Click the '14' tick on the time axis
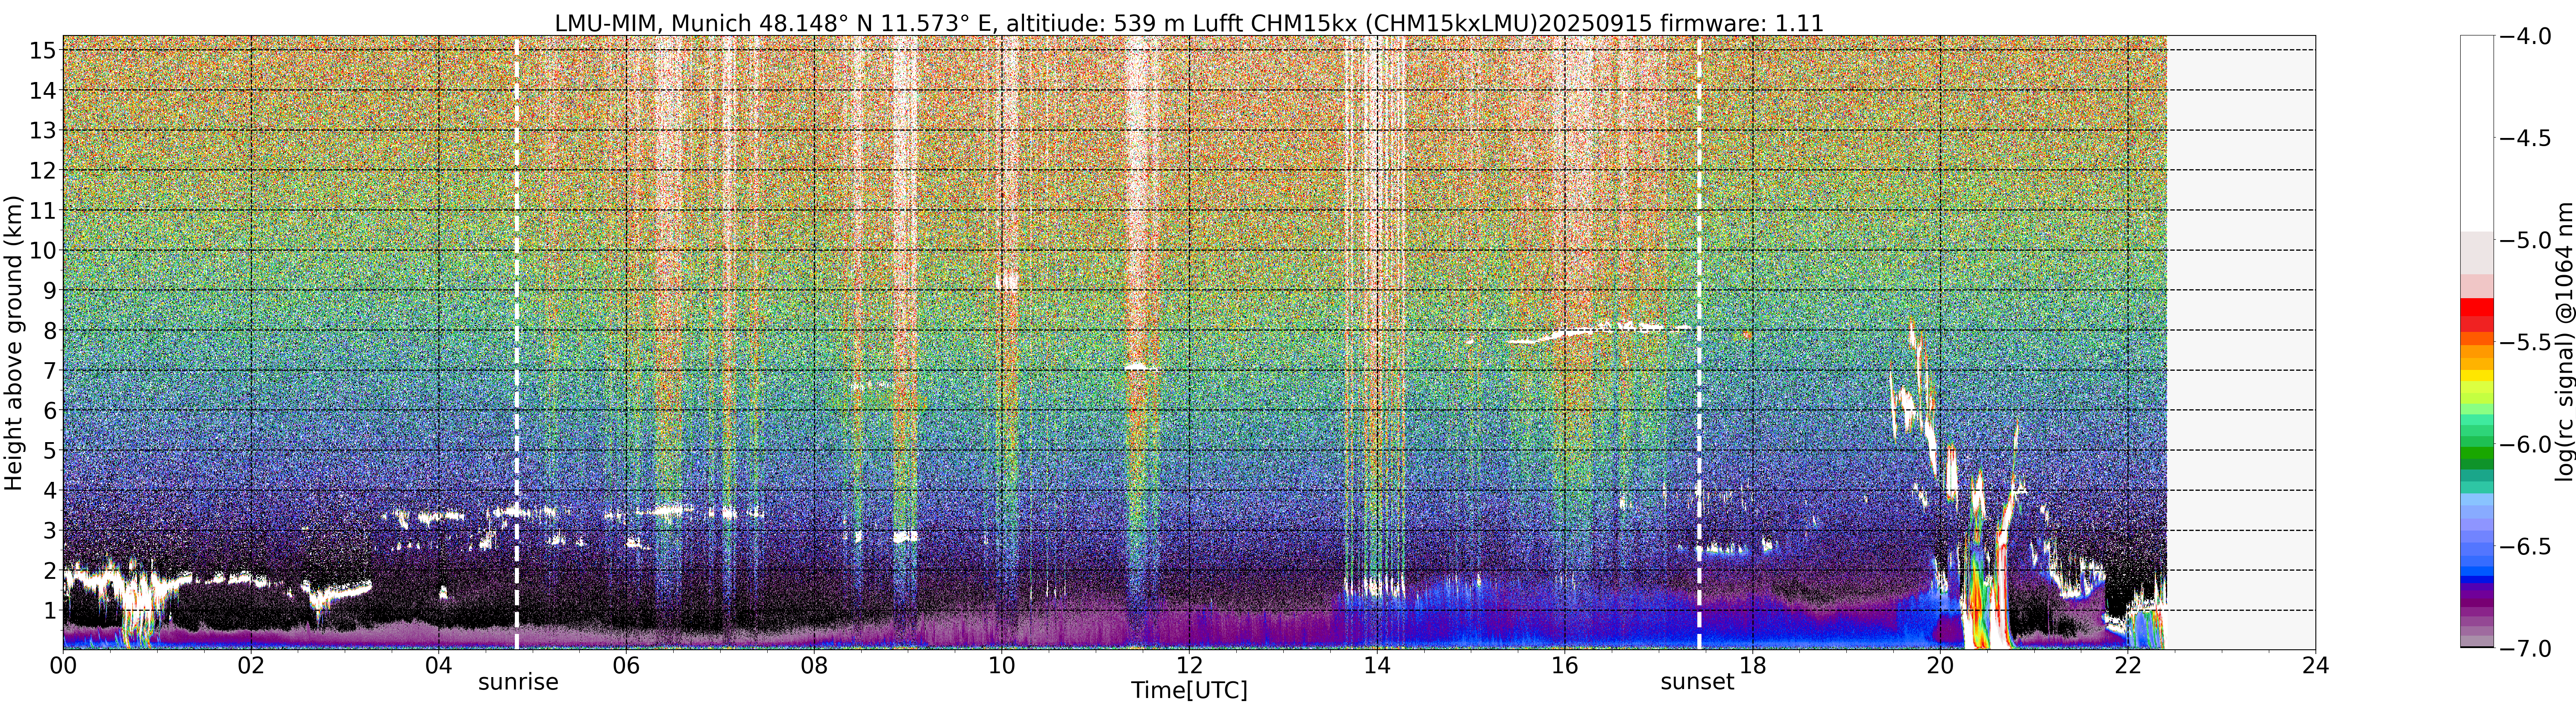Viewport: 2576px width, 704px height. click(1377, 666)
